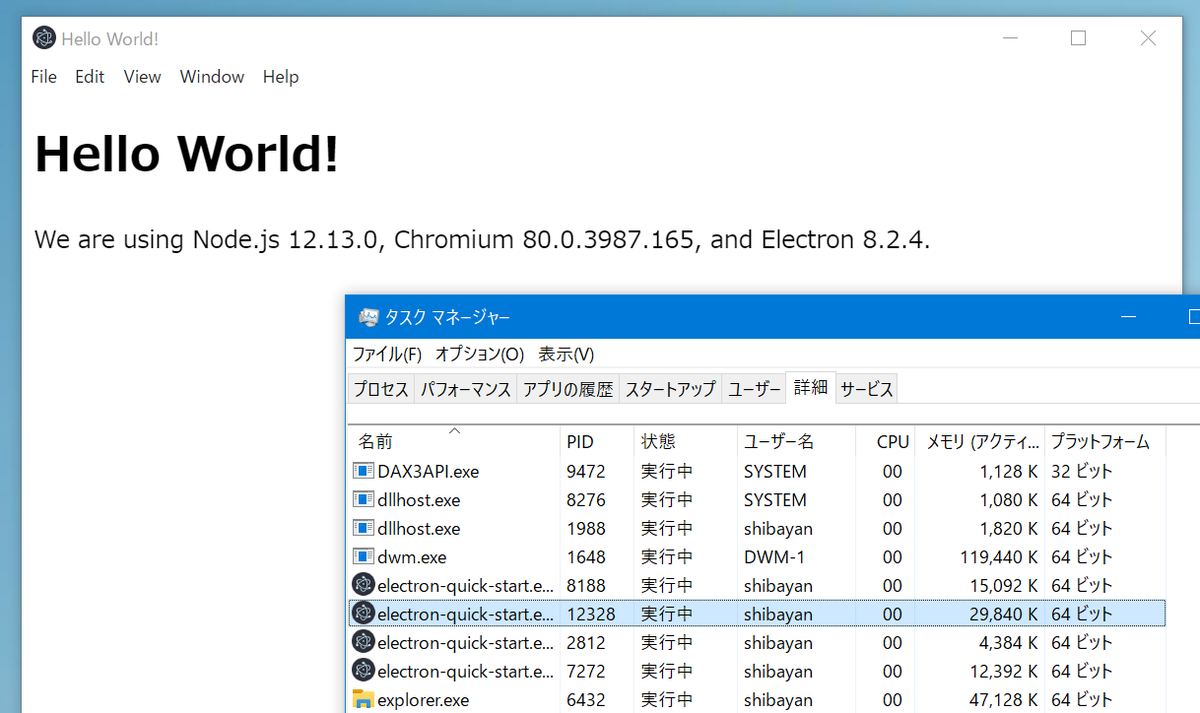The image size is (1200, 713).
Task: Minimize the タスク マネージャー window
Action: (1129, 317)
